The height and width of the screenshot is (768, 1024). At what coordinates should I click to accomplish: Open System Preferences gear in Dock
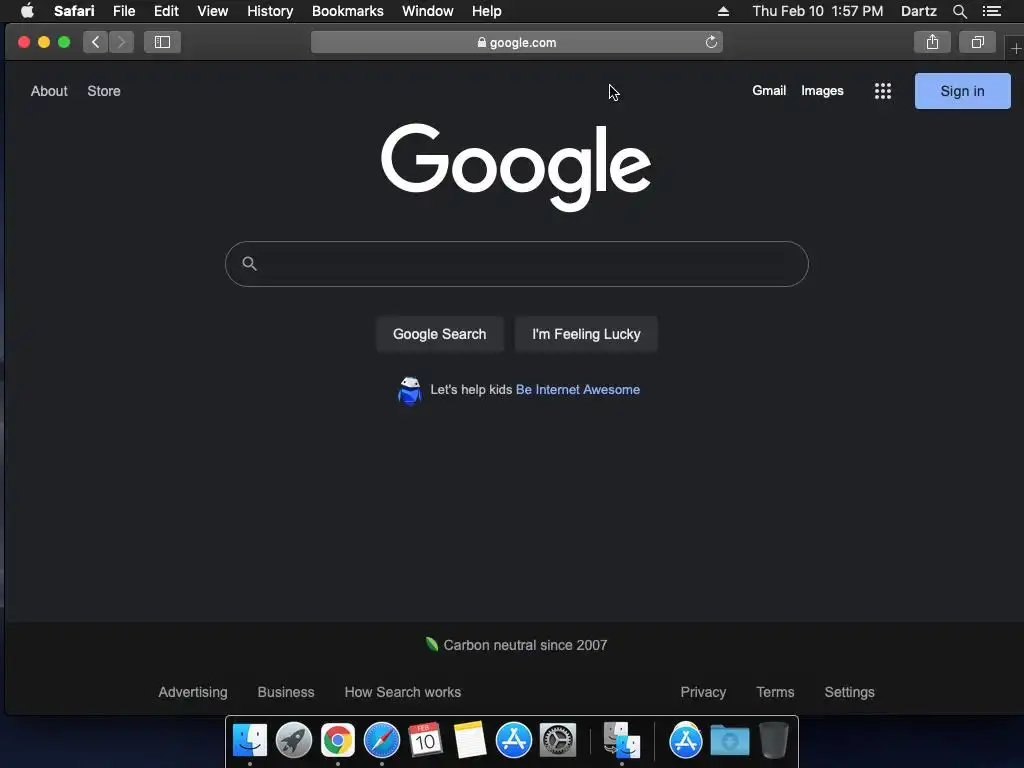[x=558, y=740]
